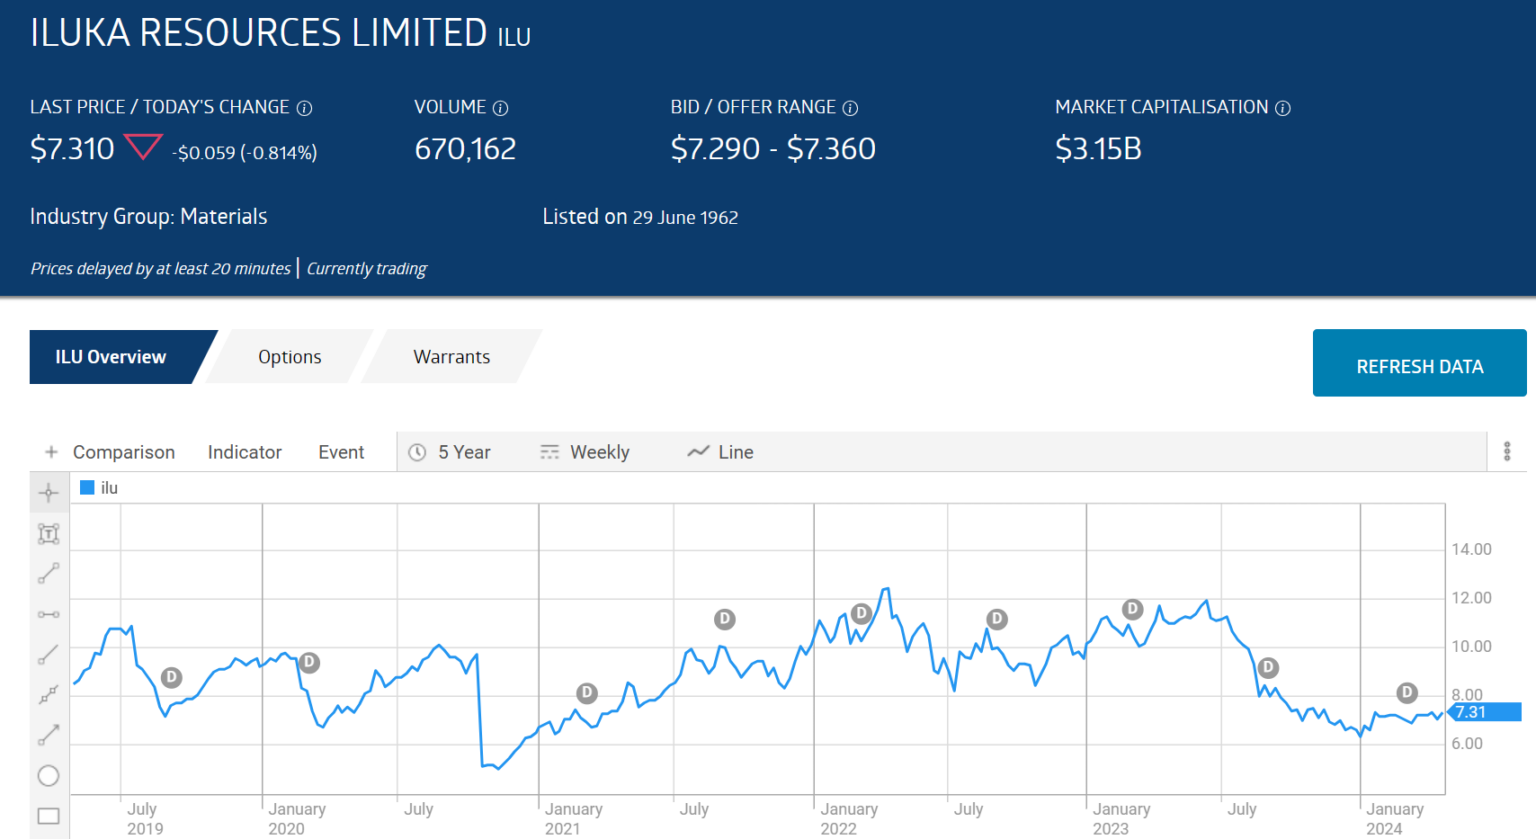Click the dividend marker just after January 2022
The image size is (1536, 839).
click(x=861, y=613)
